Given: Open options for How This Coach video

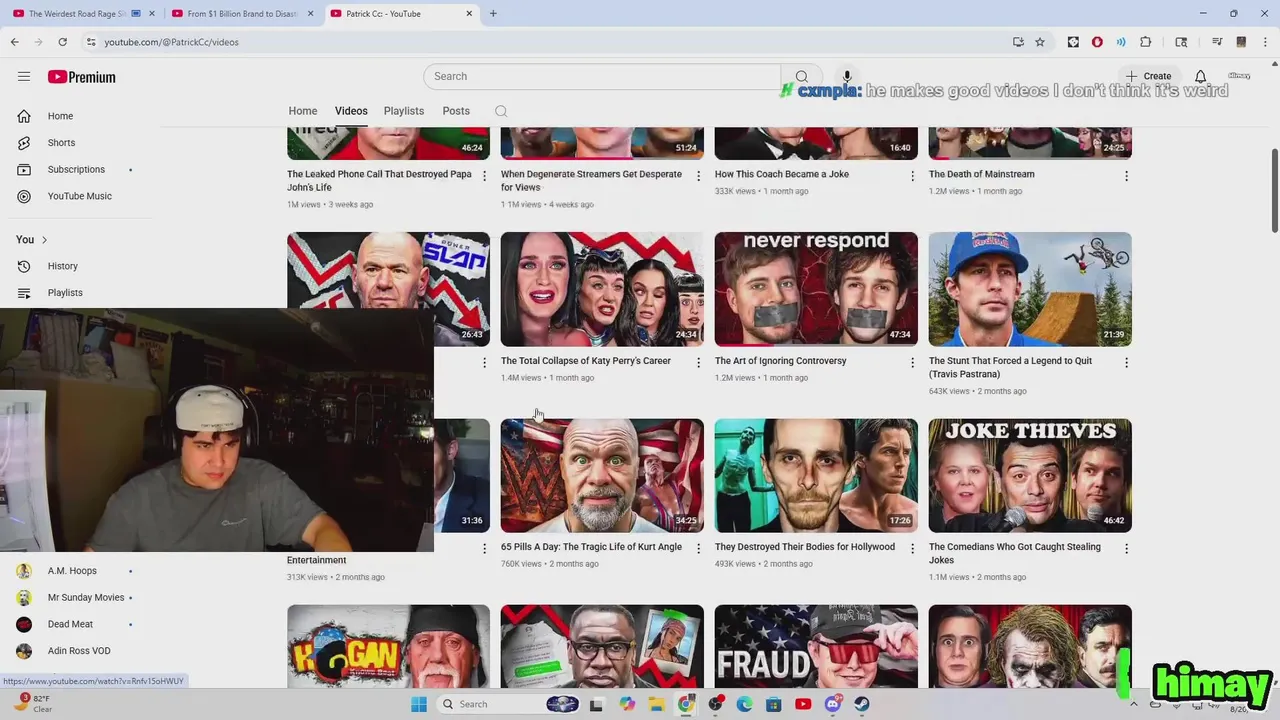Looking at the screenshot, I should pyautogui.click(x=912, y=176).
